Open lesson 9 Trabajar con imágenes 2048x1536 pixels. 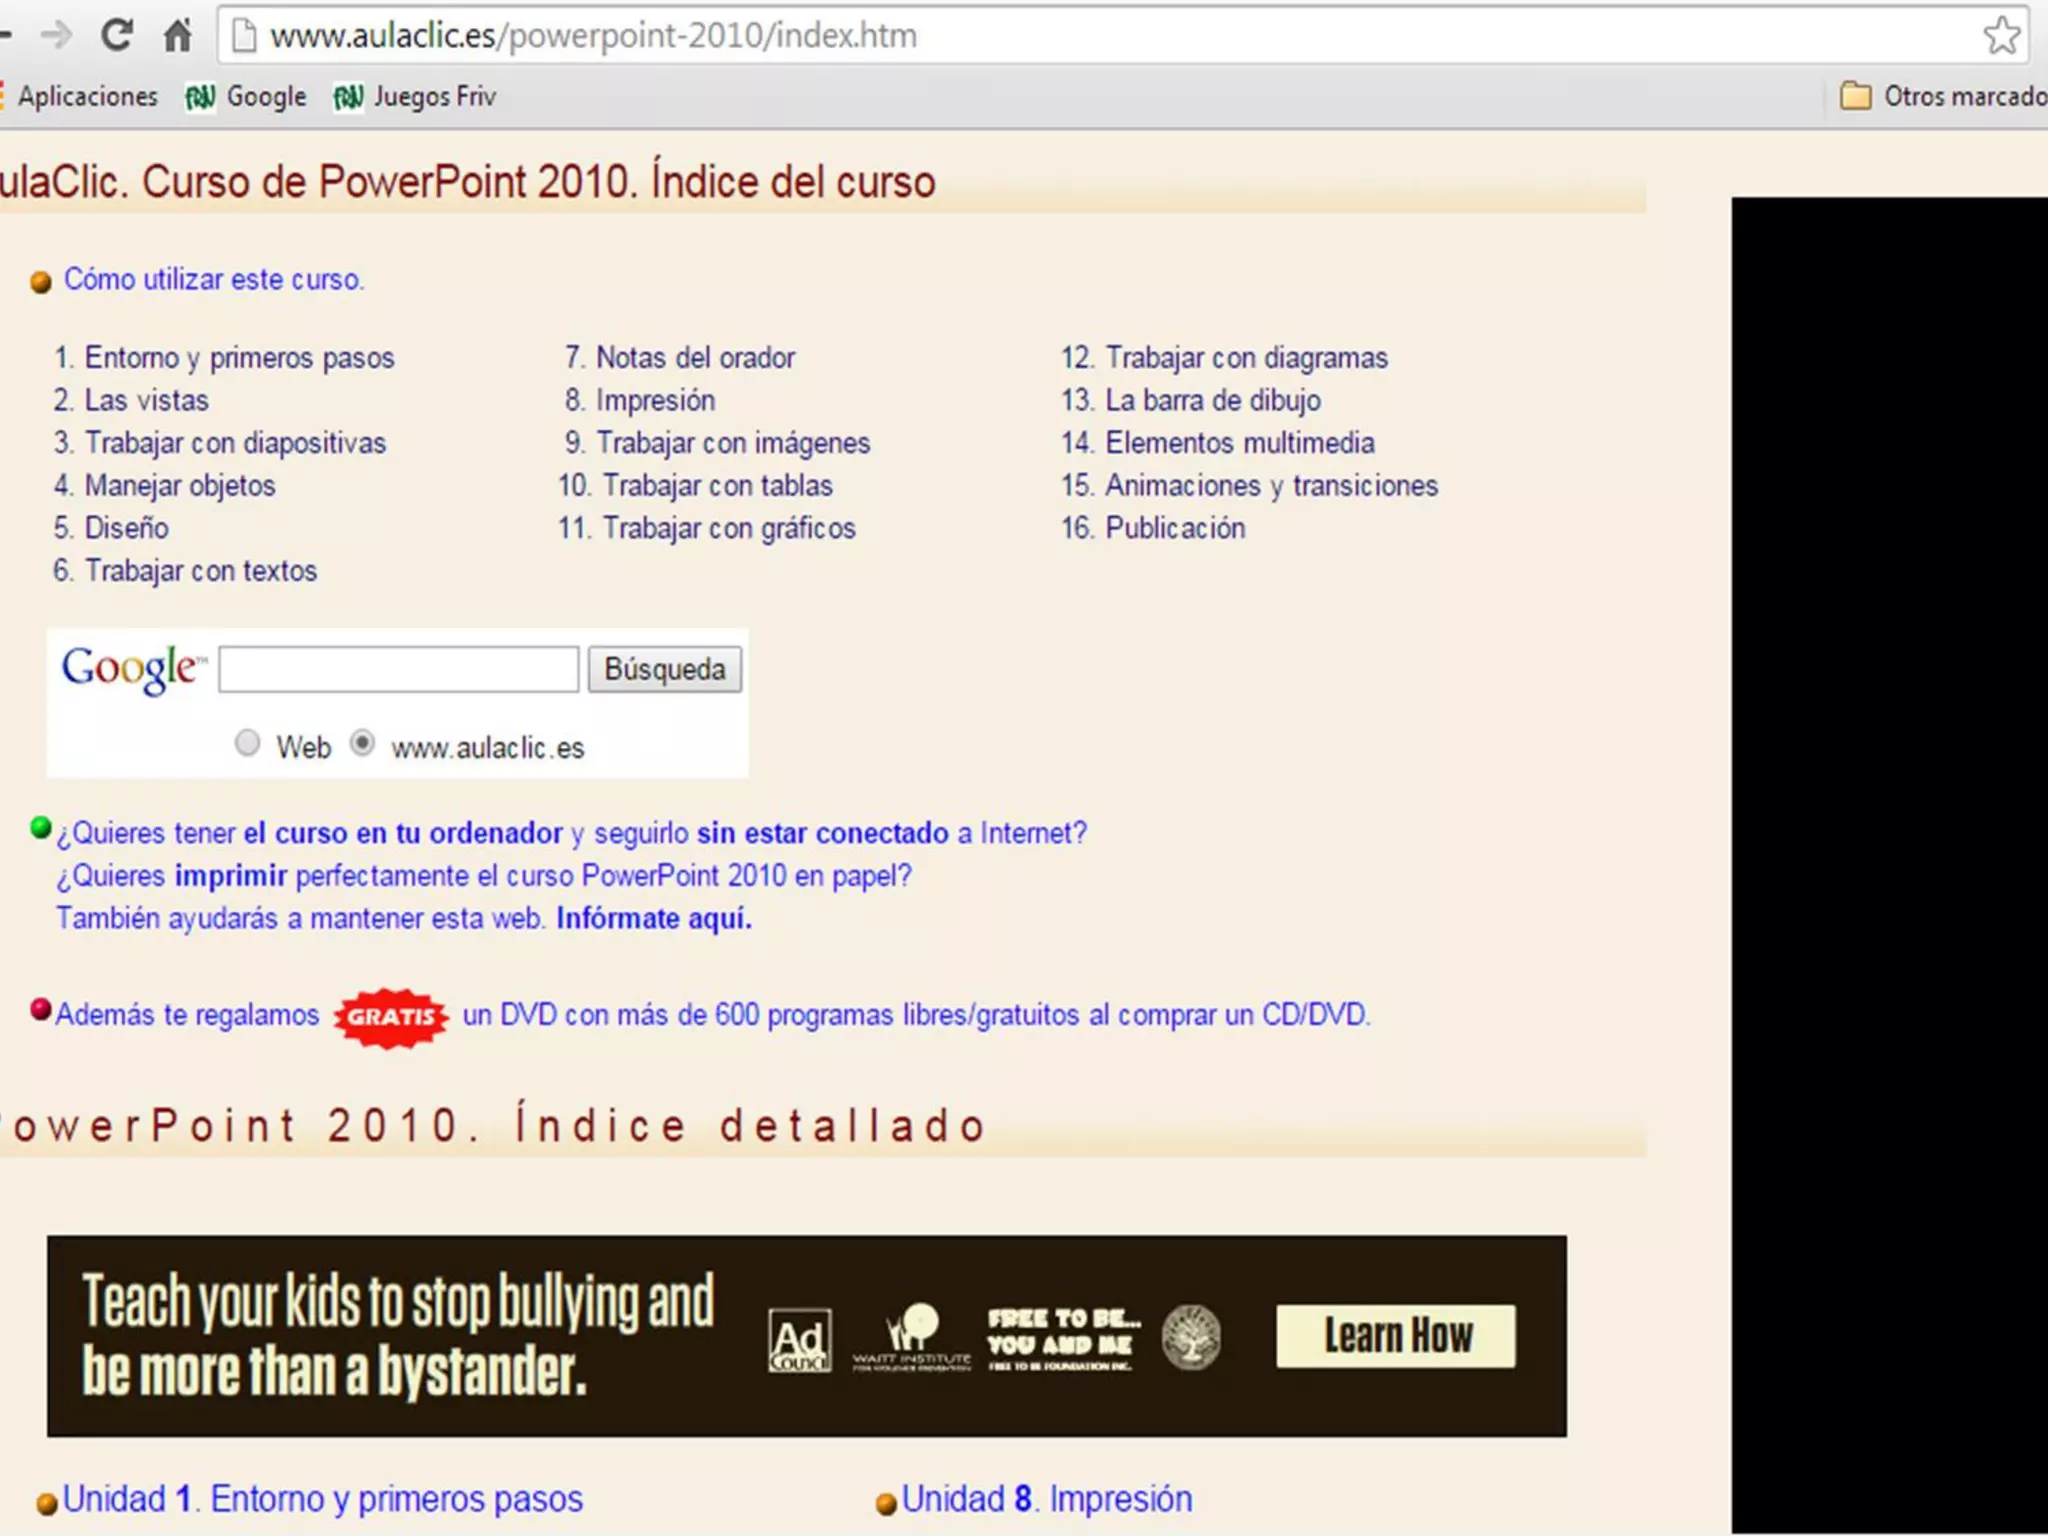pos(732,443)
